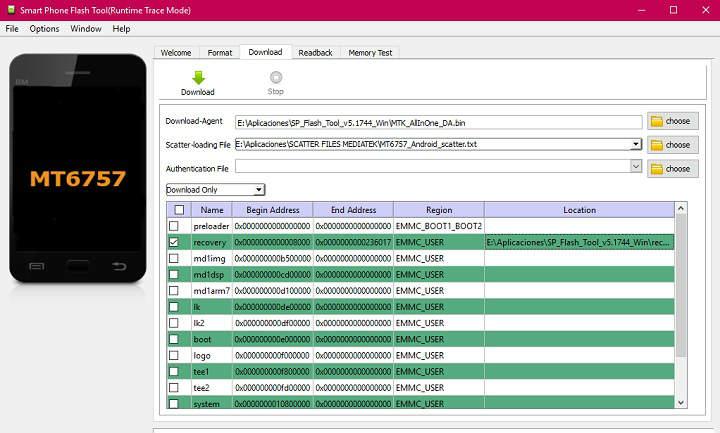Click folder choose button for Download-Agent

673,121
